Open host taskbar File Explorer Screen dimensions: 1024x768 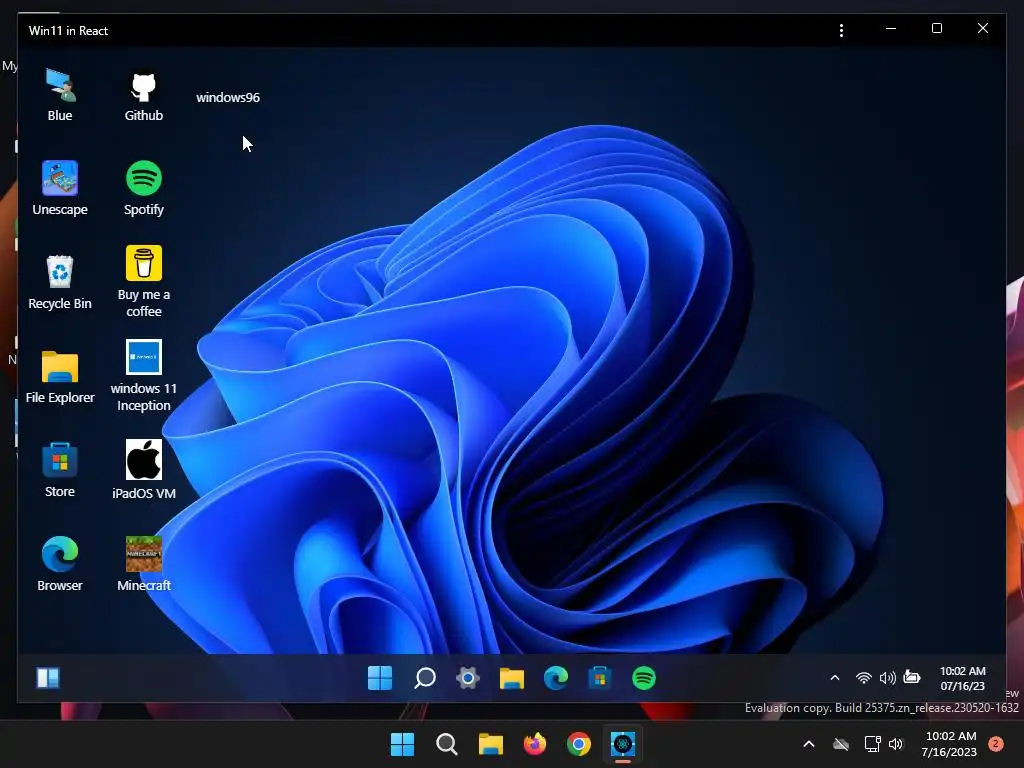(x=490, y=744)
